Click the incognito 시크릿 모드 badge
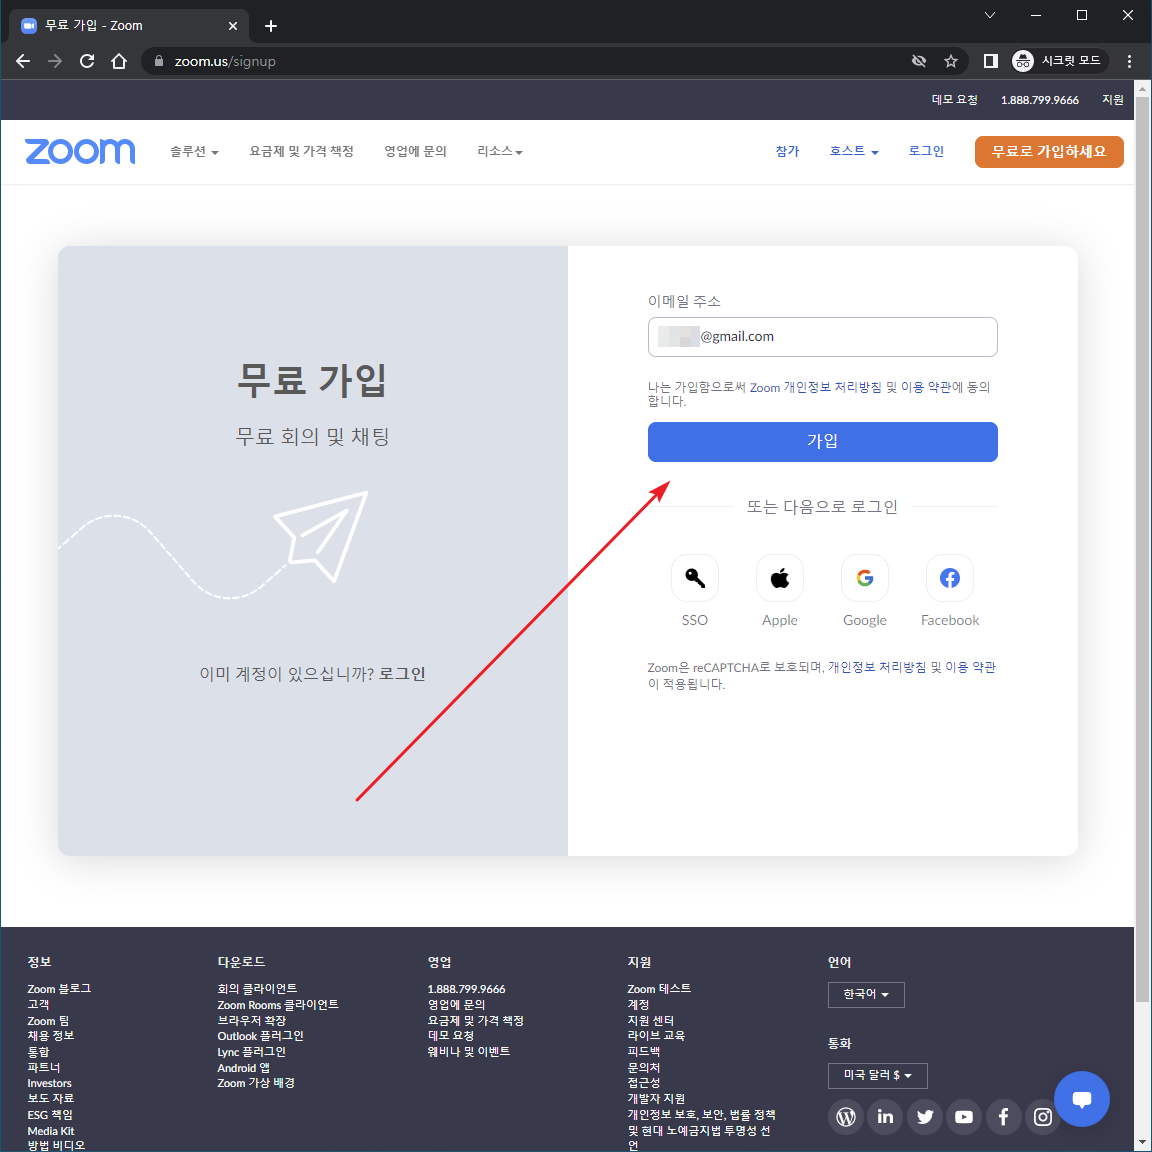This screenshot has height=1152, width=1152. pos(1058,61)
